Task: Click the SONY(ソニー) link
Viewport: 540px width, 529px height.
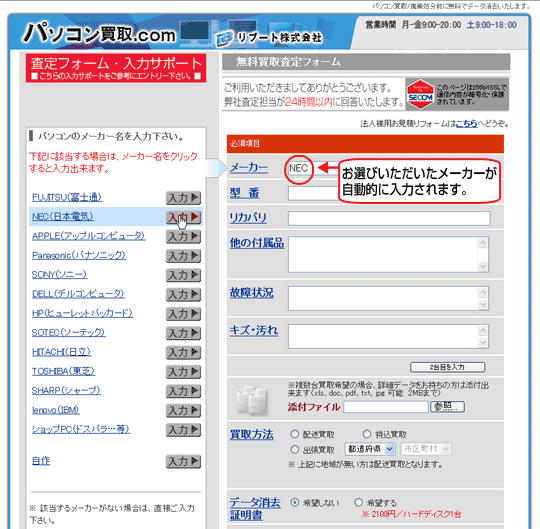Action: pyautogui.click(x=59, y=274)
